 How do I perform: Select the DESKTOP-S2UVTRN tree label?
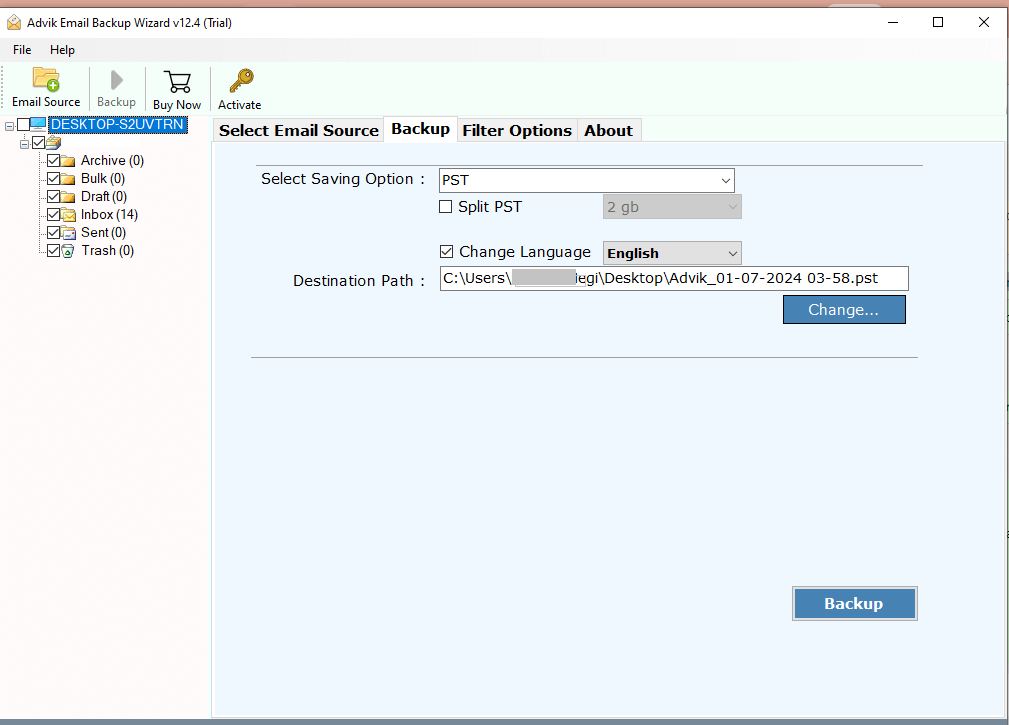117,124
